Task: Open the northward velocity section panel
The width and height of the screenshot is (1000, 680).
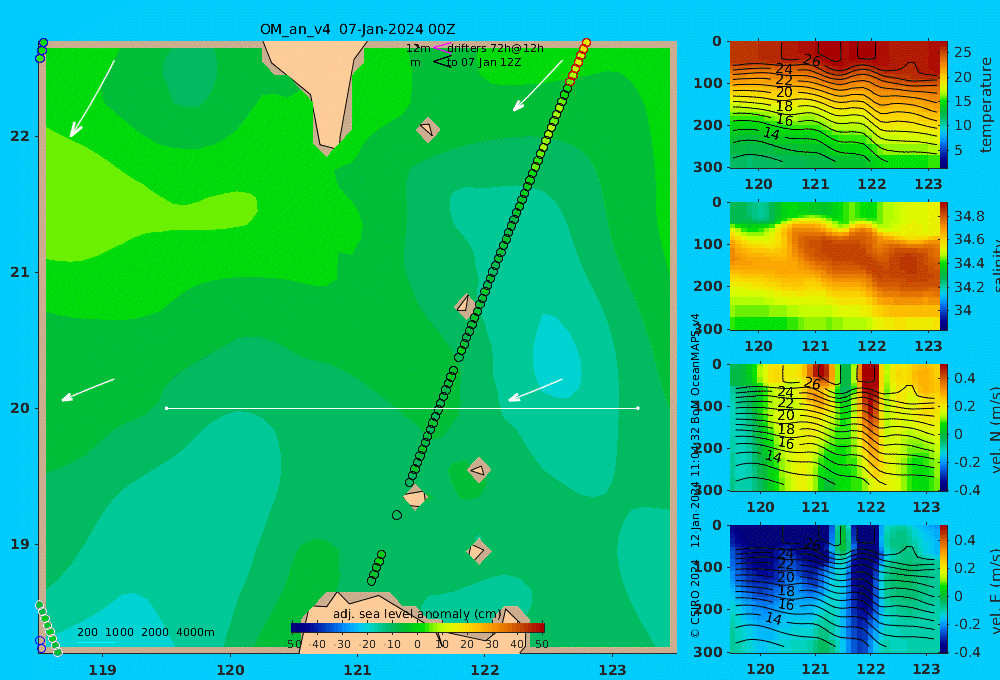Action: pos(834,427)
